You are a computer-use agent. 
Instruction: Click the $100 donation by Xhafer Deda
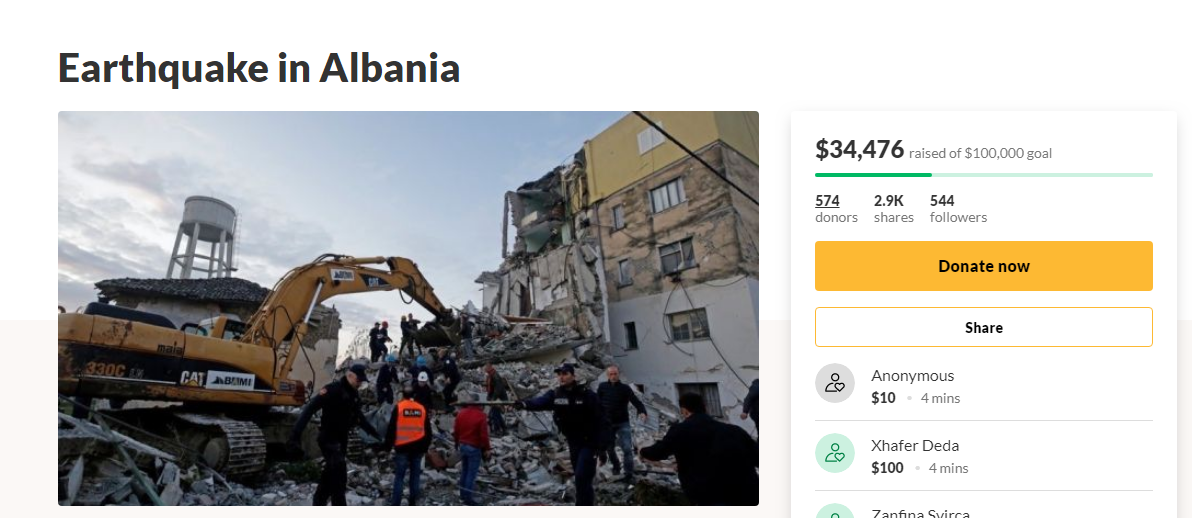click(x=887, y=468)
